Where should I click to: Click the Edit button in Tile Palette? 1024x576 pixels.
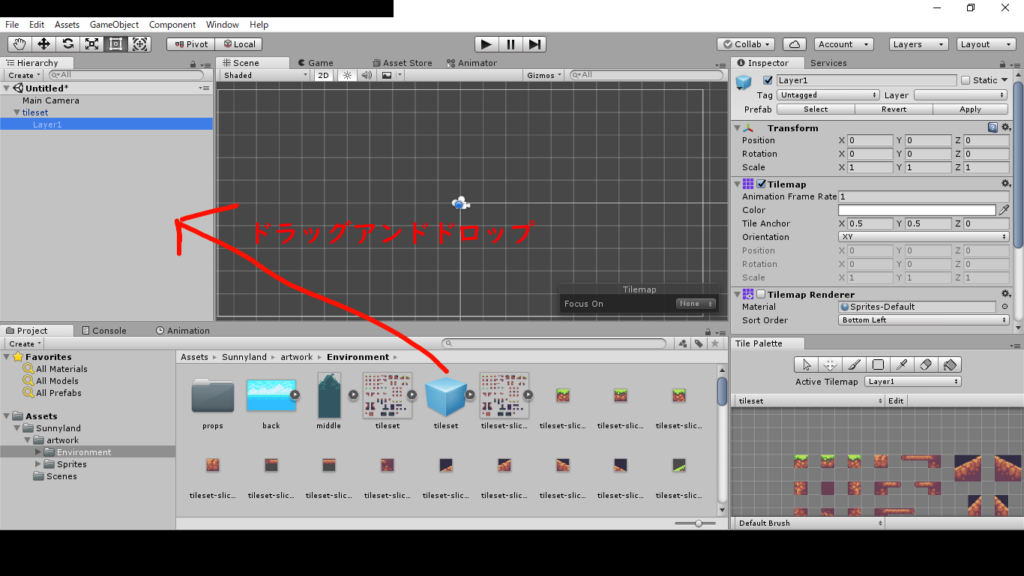click(897, 401)
